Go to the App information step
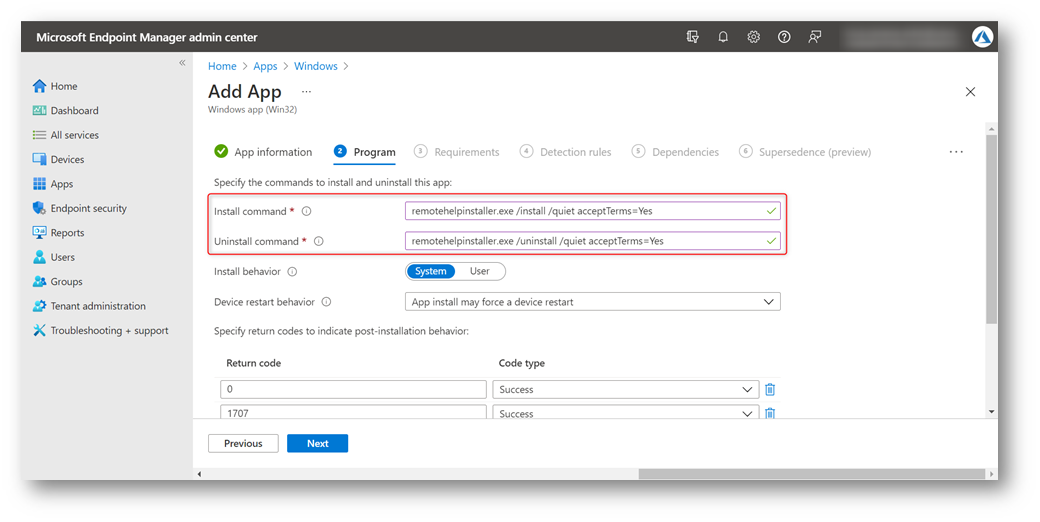The image size is (1040, 522). click(263, 152)
